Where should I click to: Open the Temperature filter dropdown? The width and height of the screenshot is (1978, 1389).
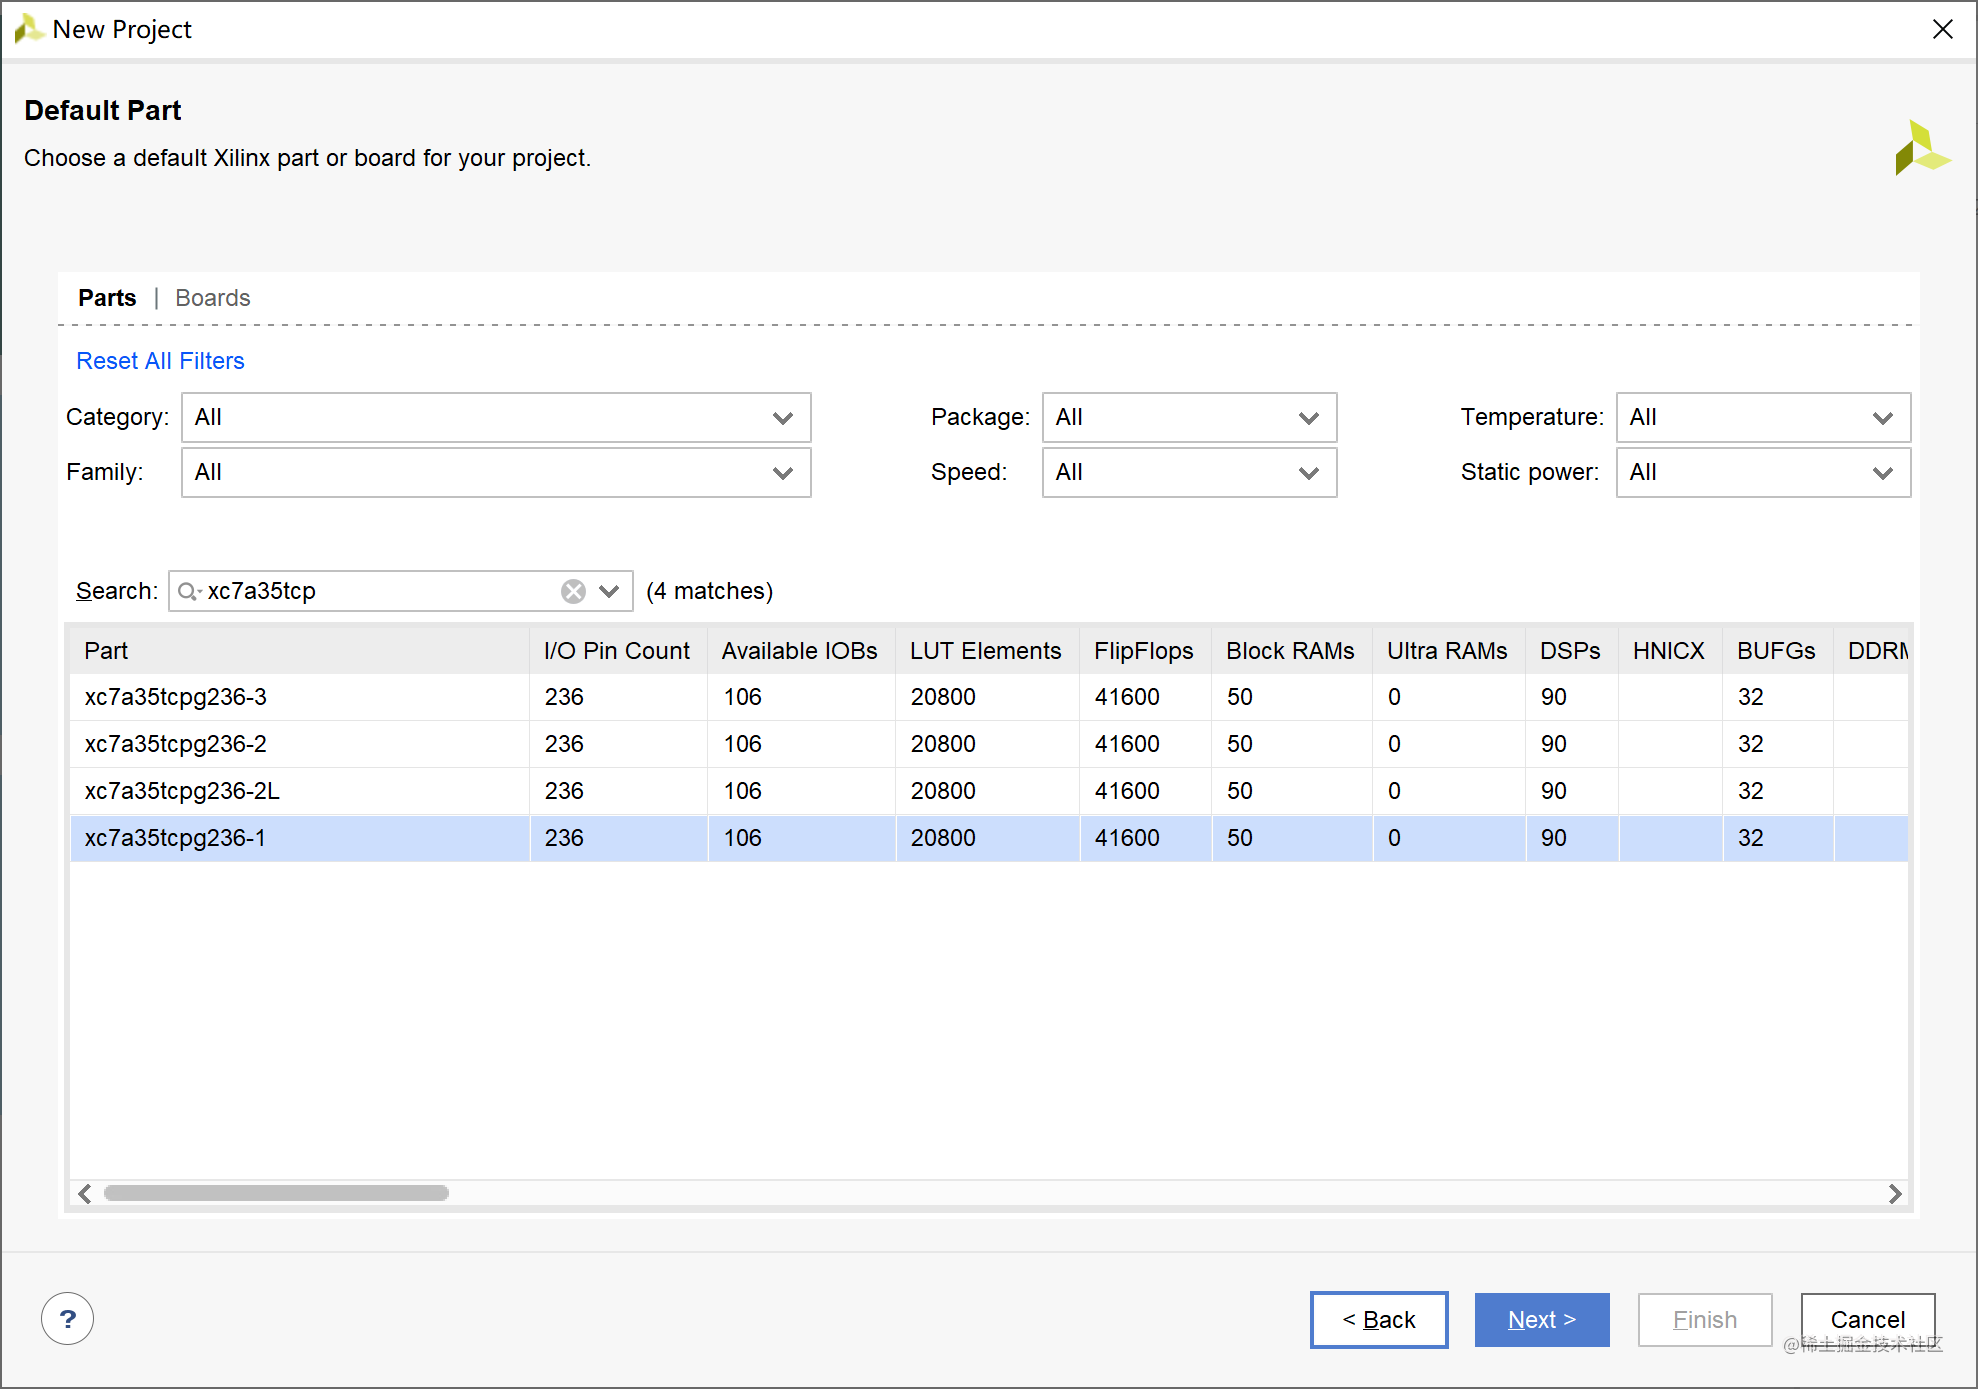coord(1762,417)
